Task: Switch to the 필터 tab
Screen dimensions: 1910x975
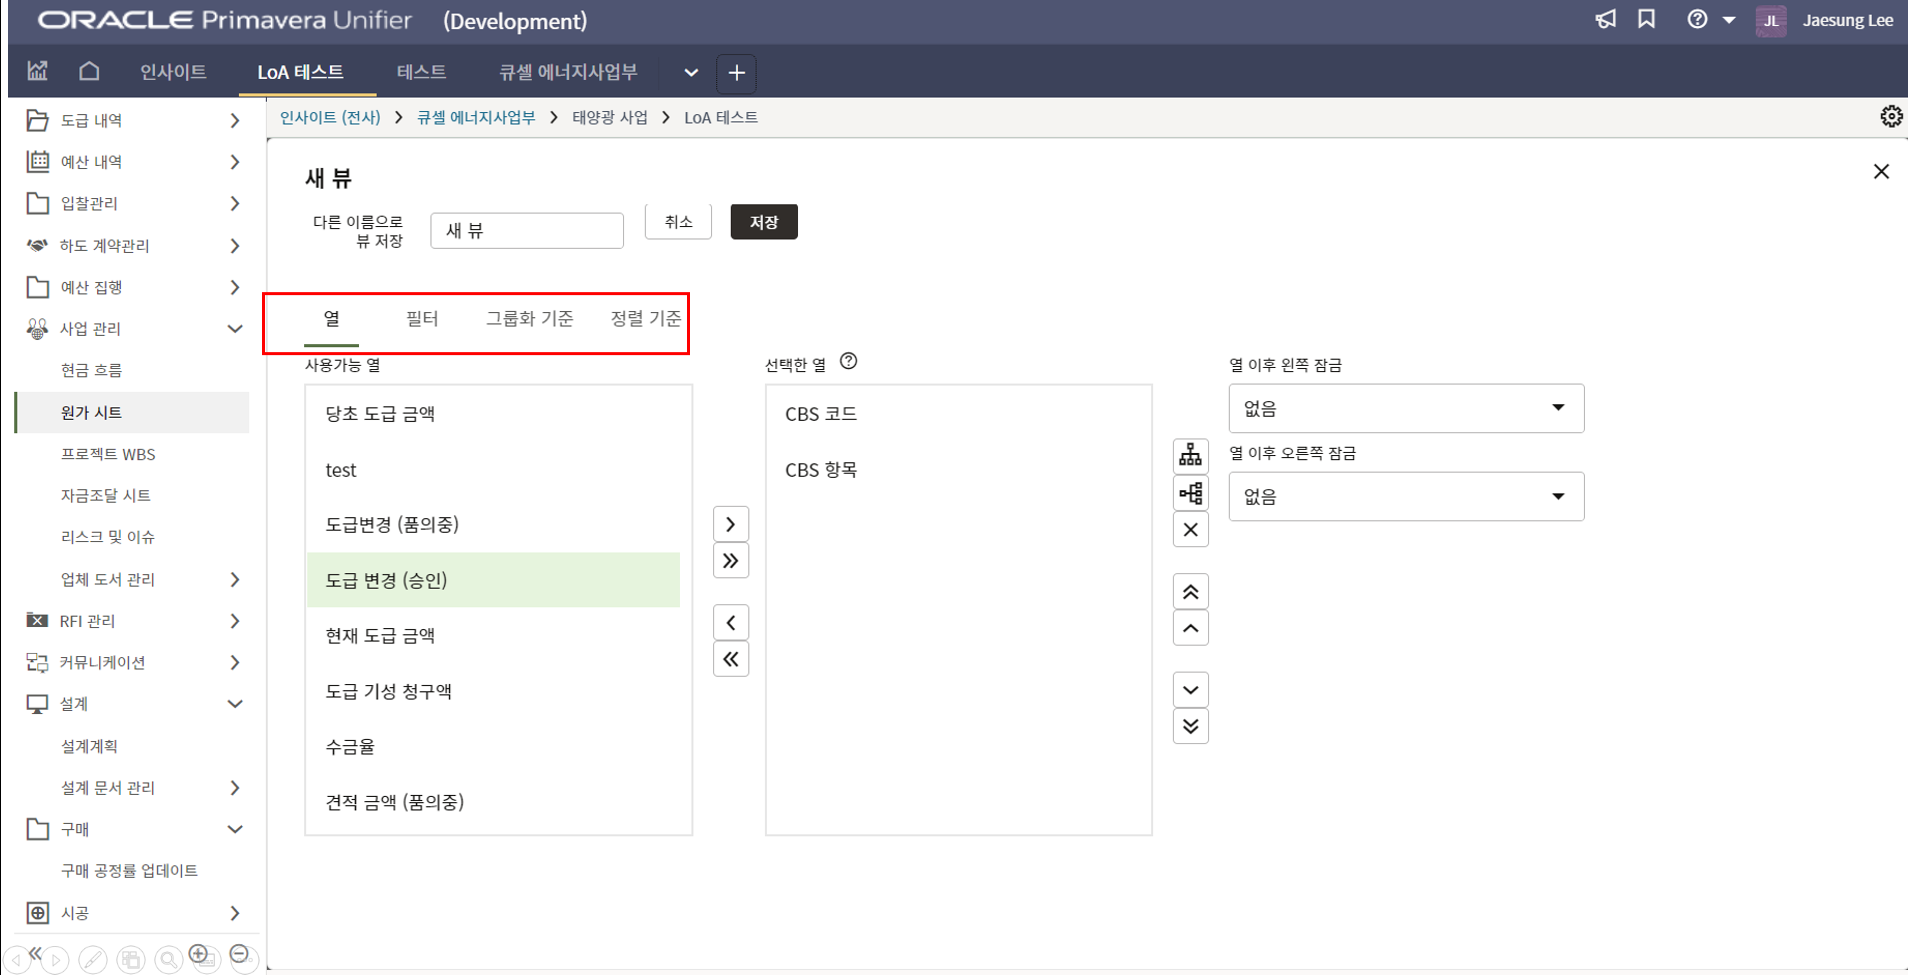Action: point(422,319)
